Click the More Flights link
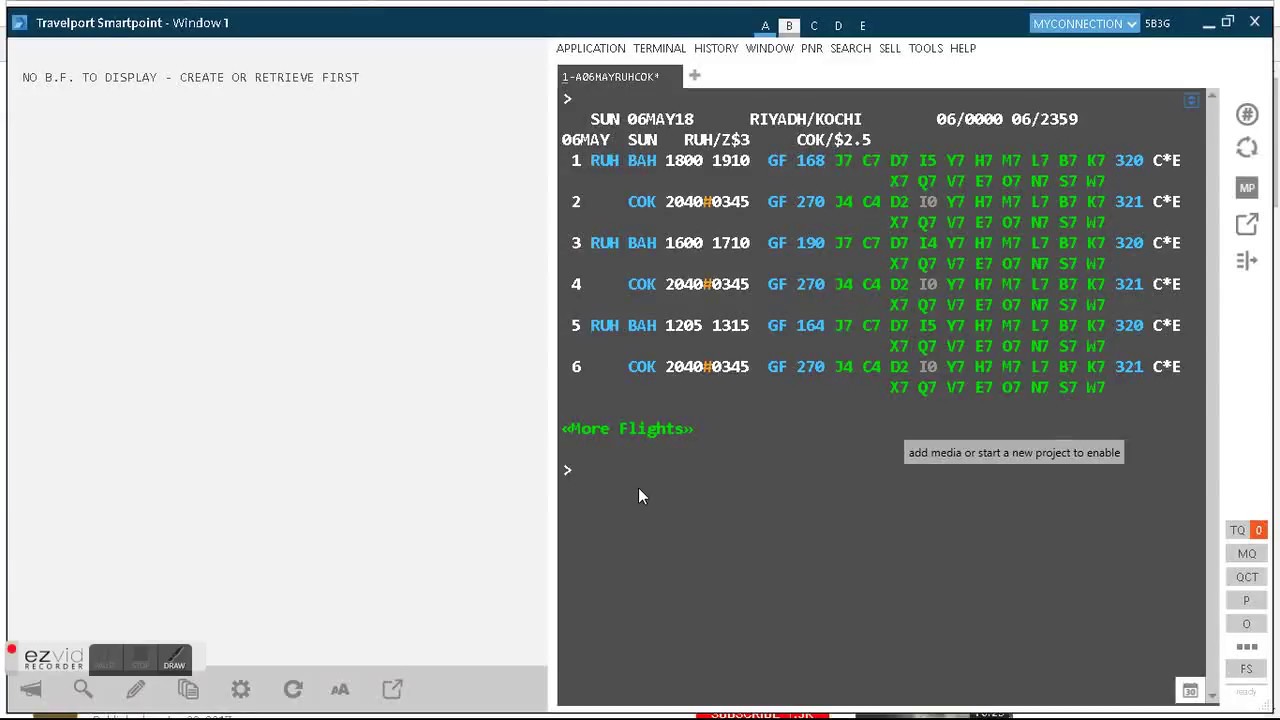This screenshot has width=1280, height=720. (x=627, y=428)
